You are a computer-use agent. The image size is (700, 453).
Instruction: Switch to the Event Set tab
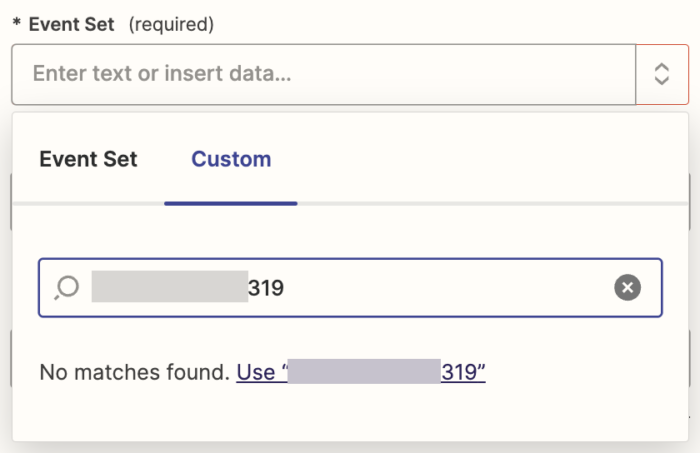click(x=88, y=159)
